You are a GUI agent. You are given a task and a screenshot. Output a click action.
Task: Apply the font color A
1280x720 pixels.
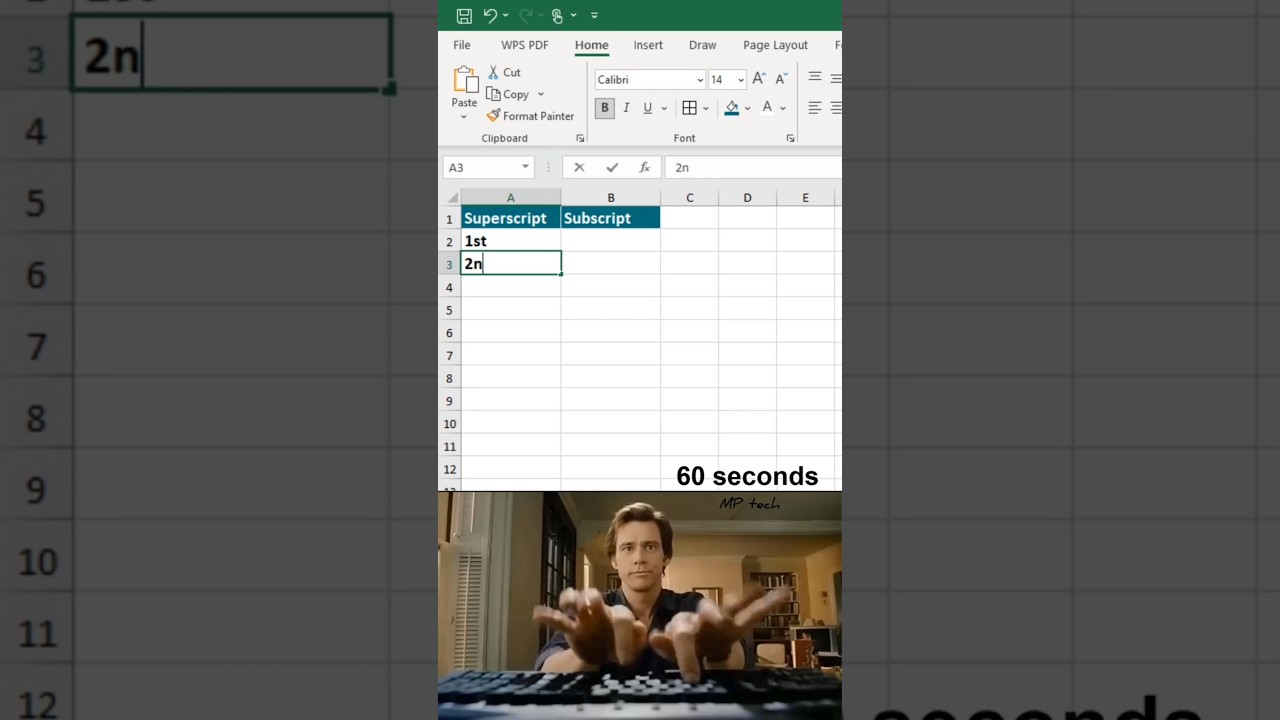click(767, 108)
